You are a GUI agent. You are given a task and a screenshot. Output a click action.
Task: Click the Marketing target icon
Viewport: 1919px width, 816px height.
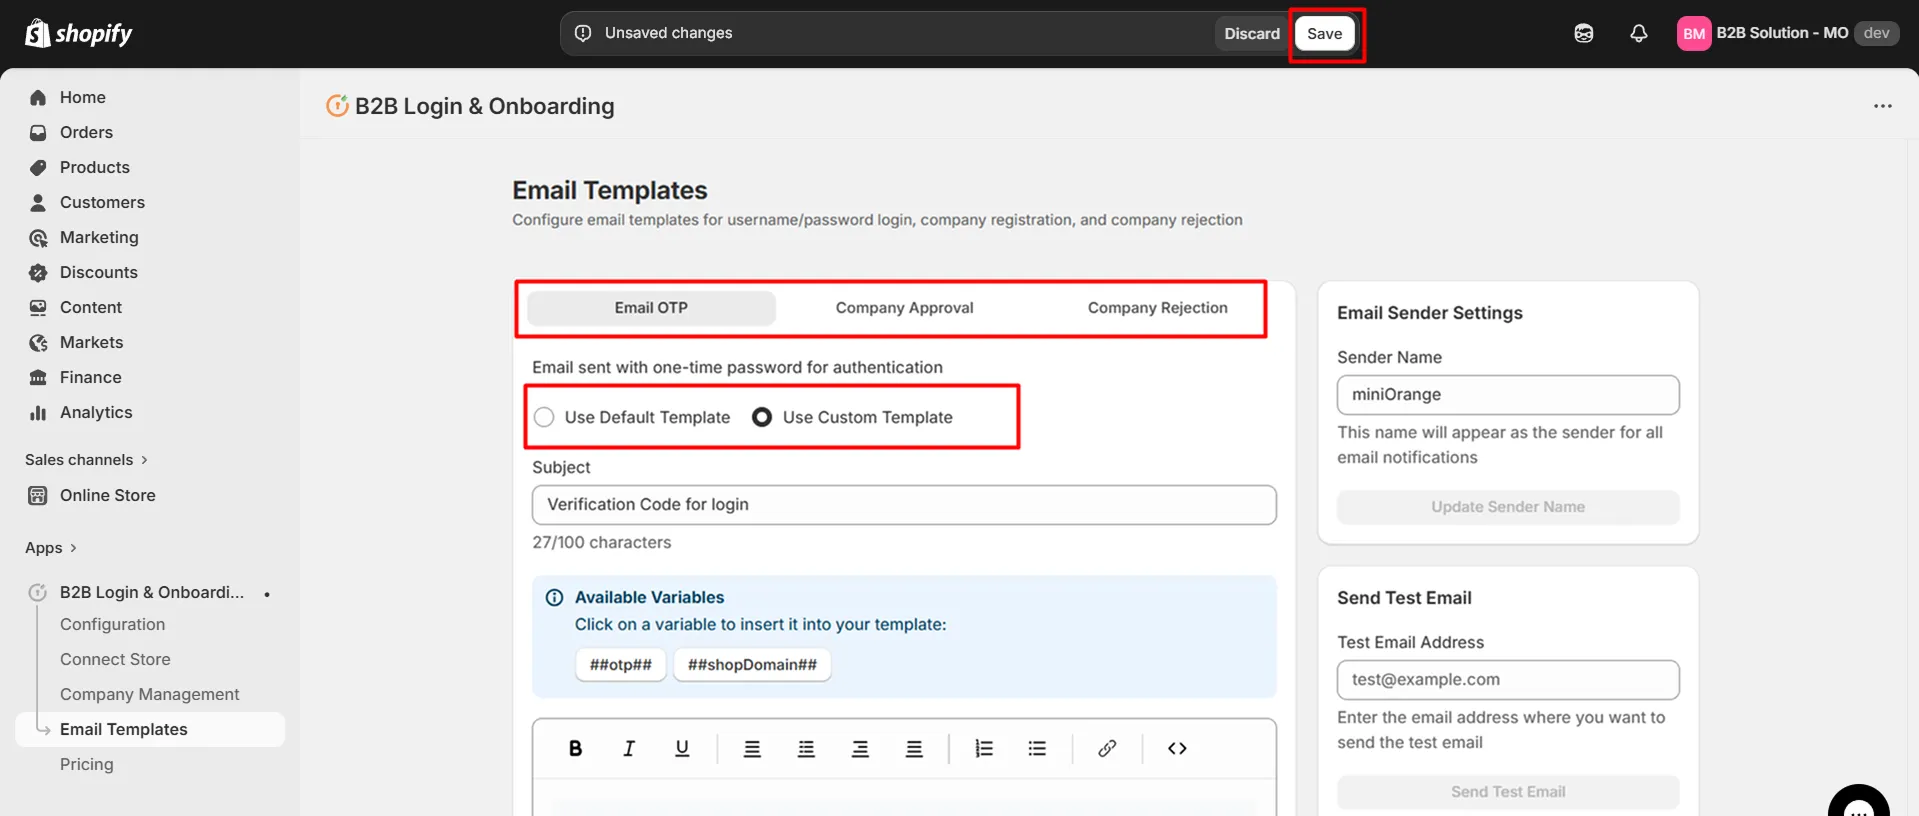[38, 237]
